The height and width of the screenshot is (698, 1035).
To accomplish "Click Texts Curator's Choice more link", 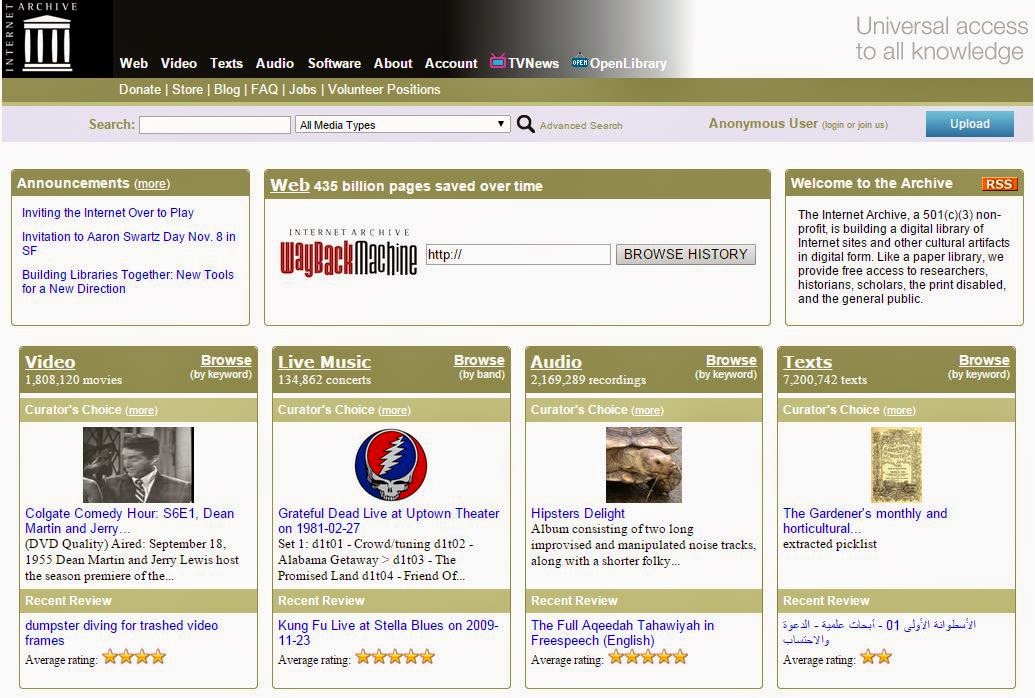I will point(899,410).
